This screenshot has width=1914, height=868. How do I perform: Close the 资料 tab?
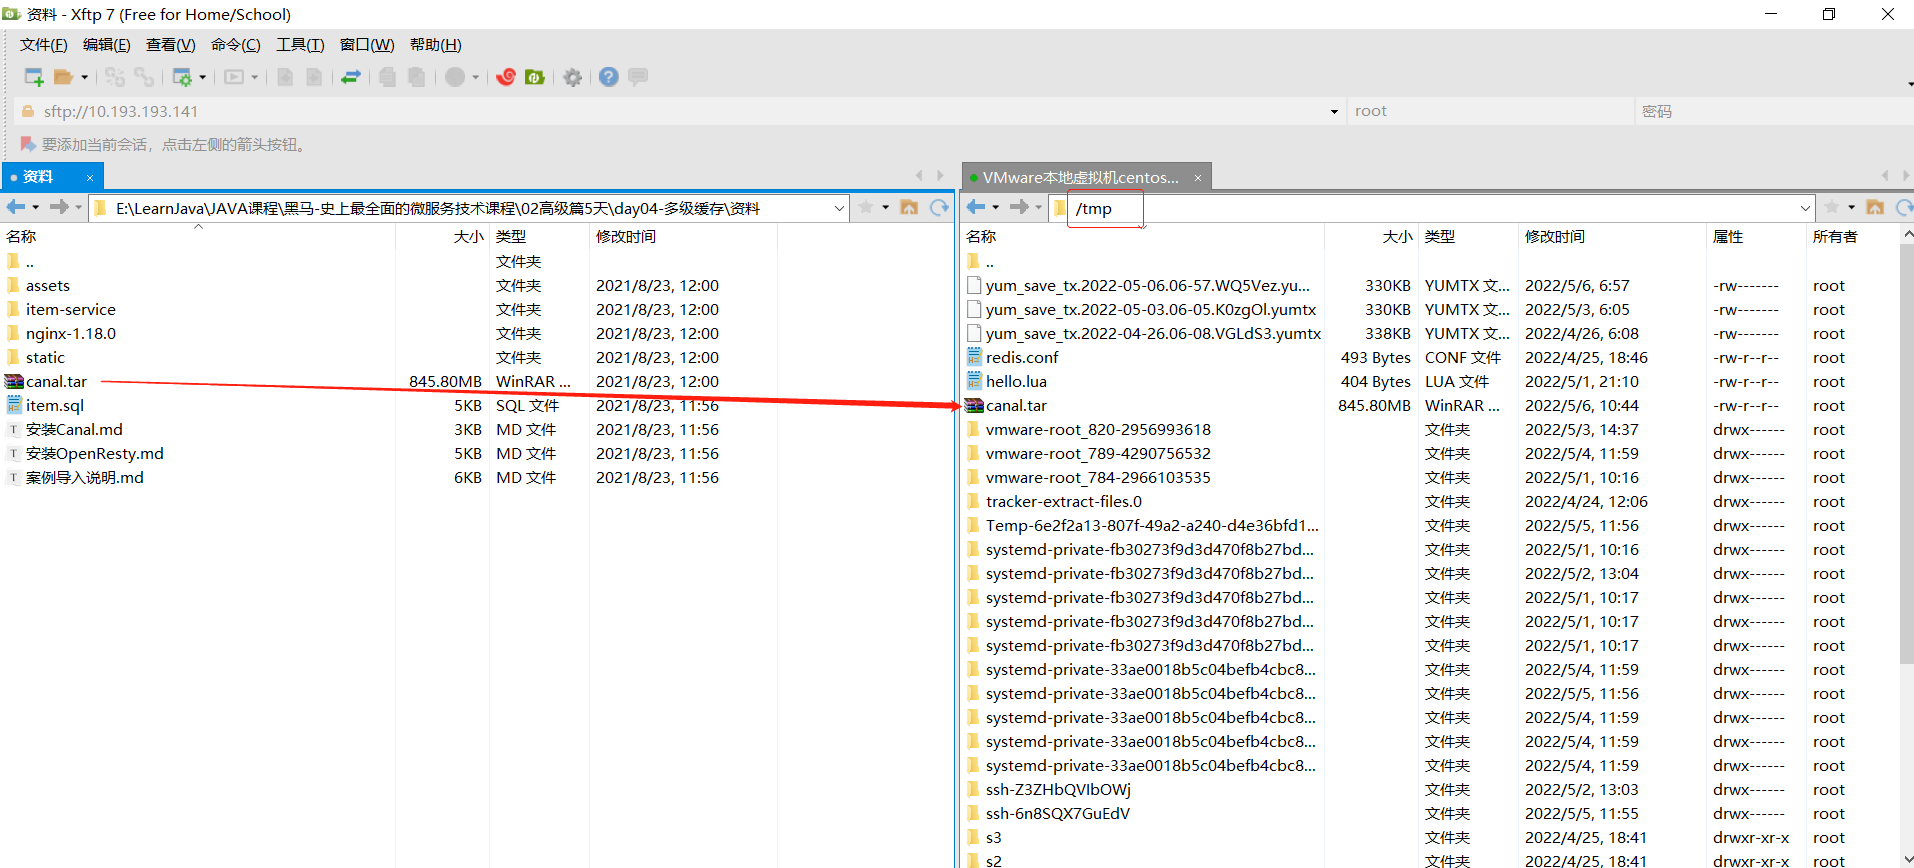tap(90, 178)
